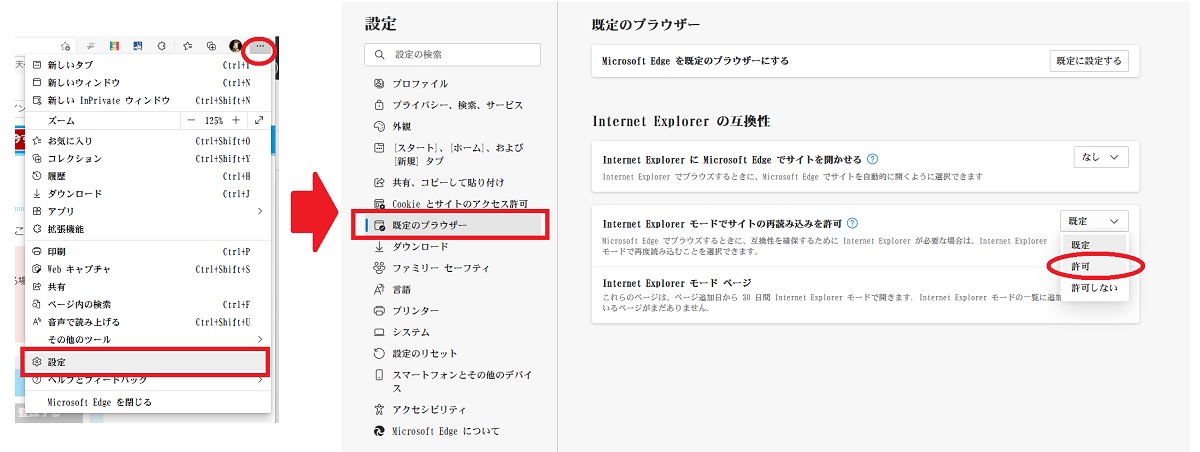Open システム settings section
The width and height of the screenshot is (1200, 452).
pyautogui.click(x=453, y=332)
